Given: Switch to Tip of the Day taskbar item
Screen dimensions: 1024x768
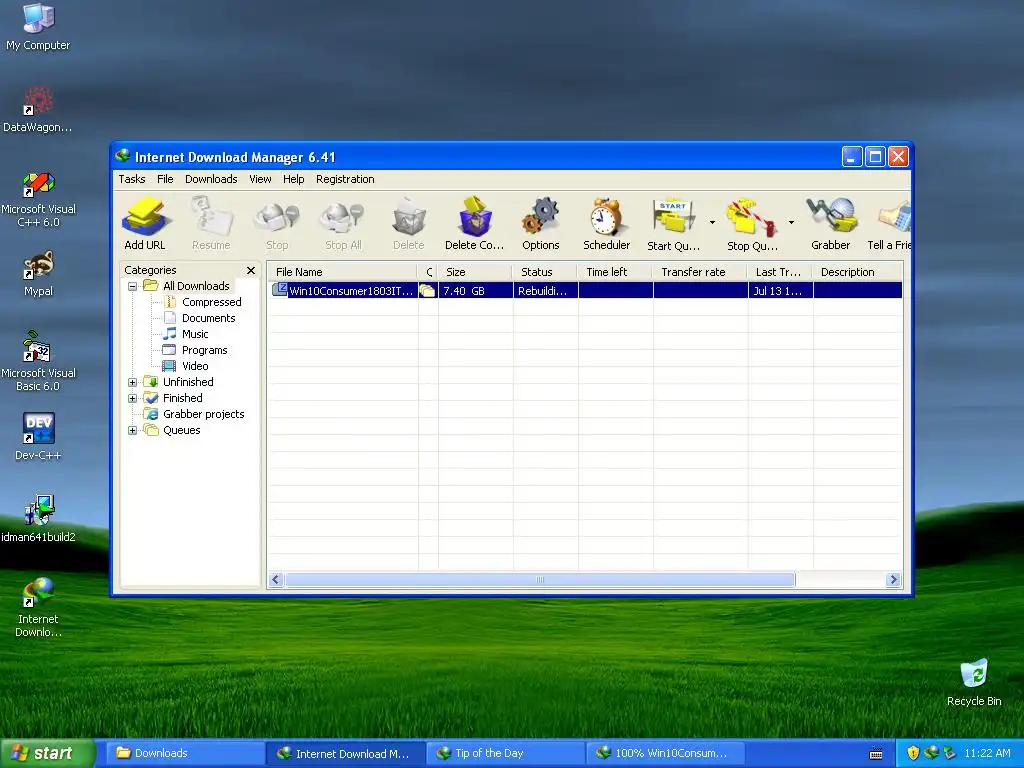Looking at the screenshot, I should click(x=505, y=753).
